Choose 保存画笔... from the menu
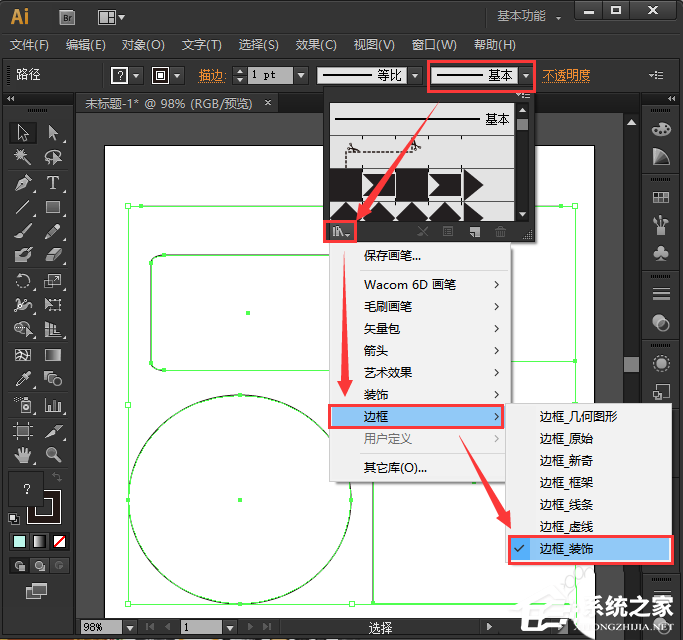This screenshot has height=640, width=683. click(392, 257)
